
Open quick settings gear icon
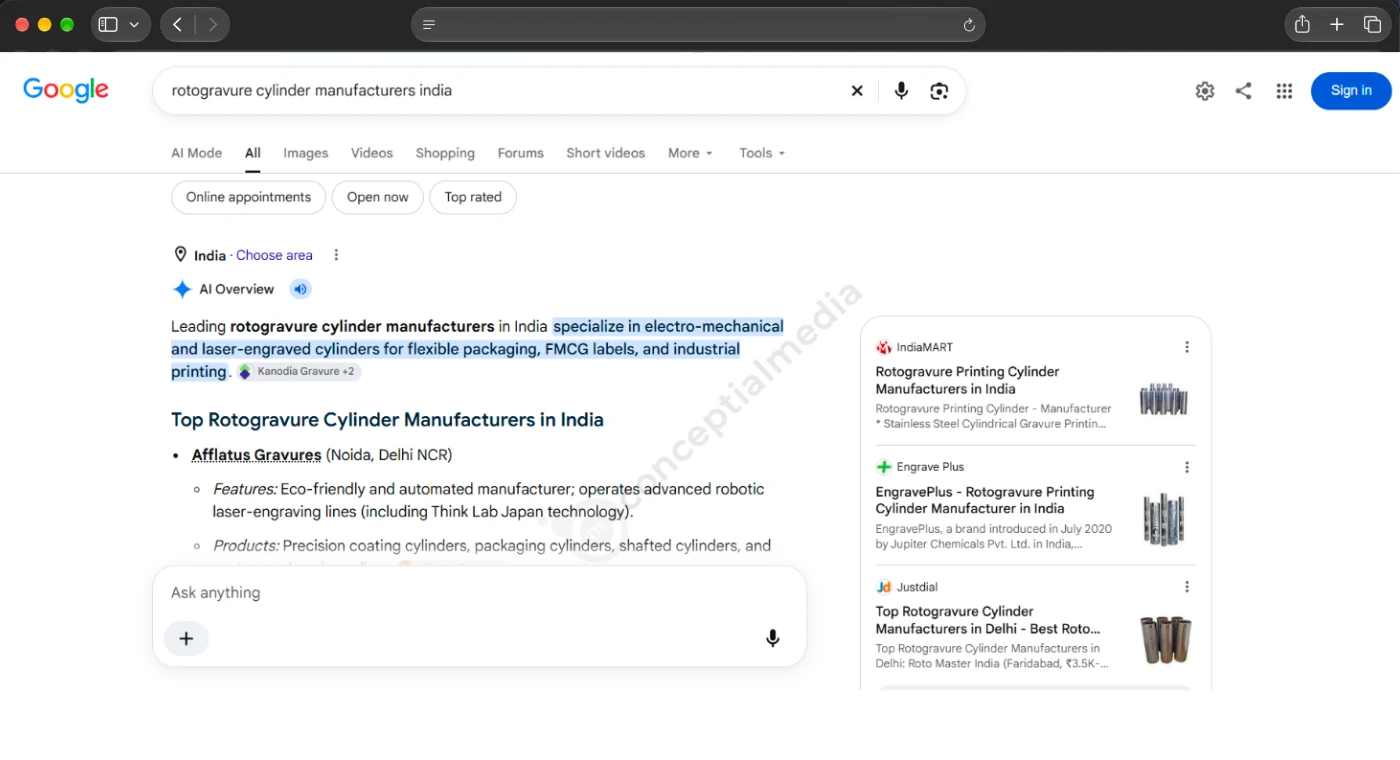click(x=1205, y=91)
